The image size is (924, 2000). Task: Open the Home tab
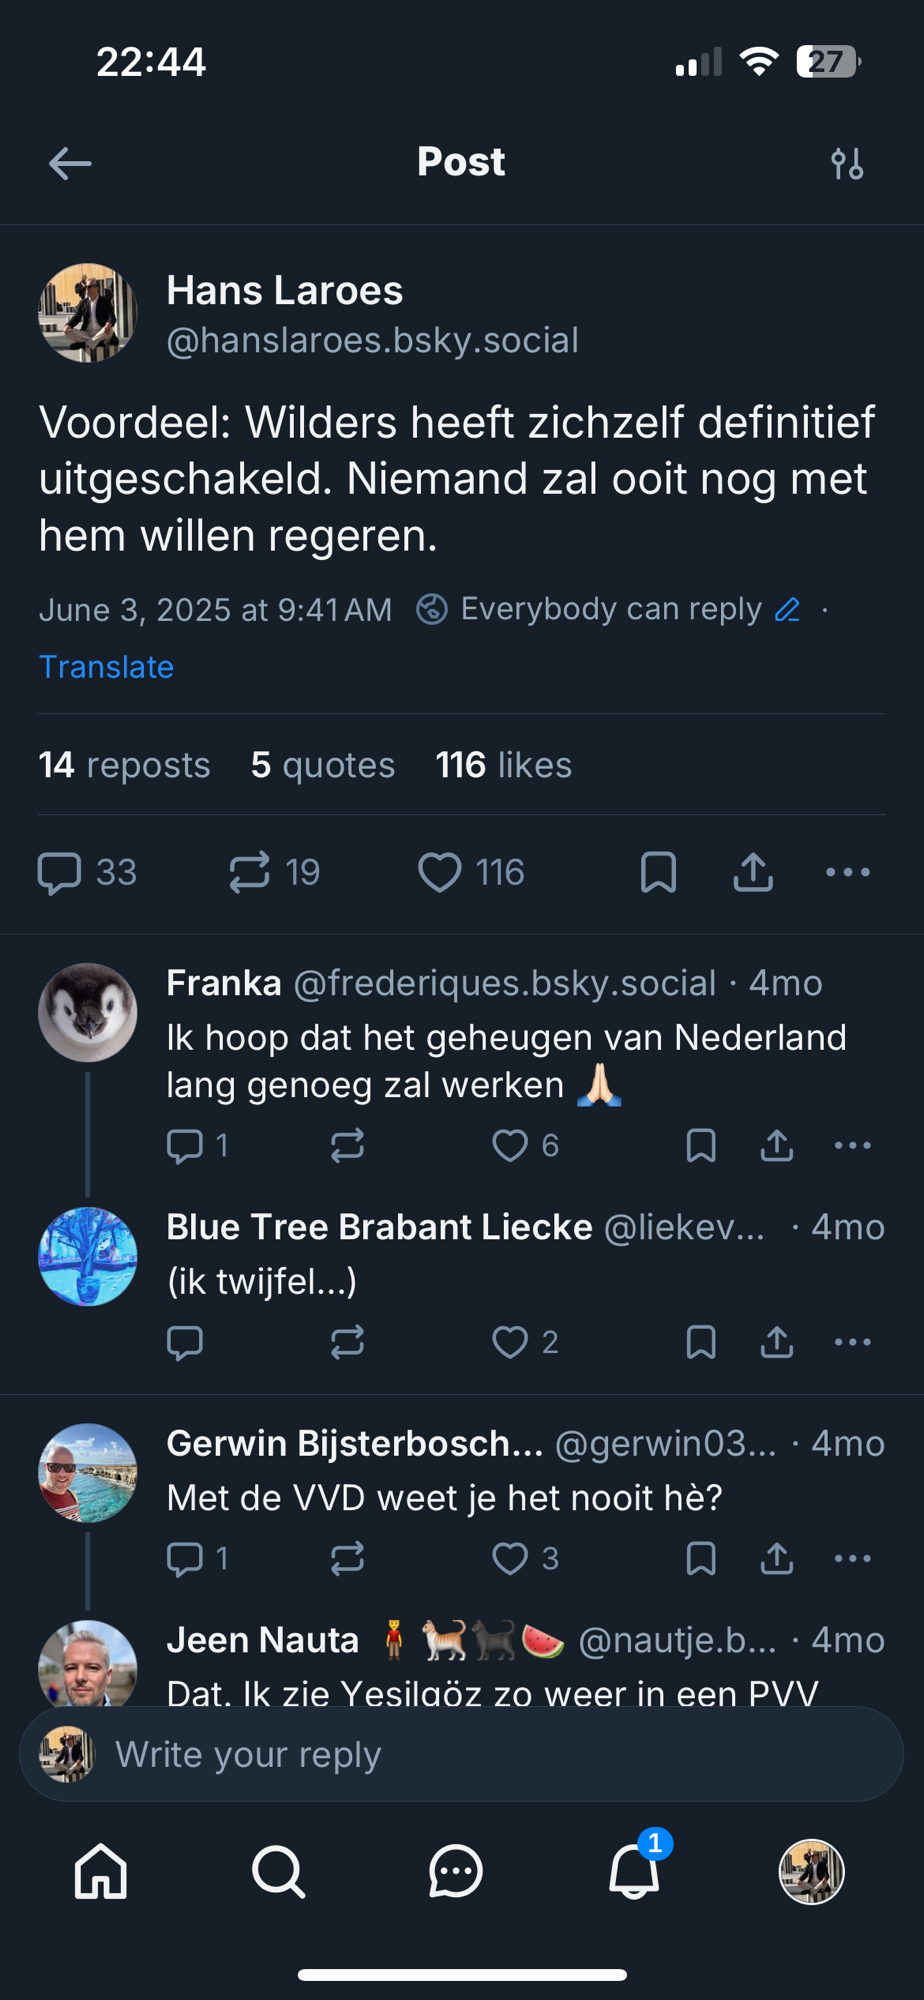coord(101,1871)
